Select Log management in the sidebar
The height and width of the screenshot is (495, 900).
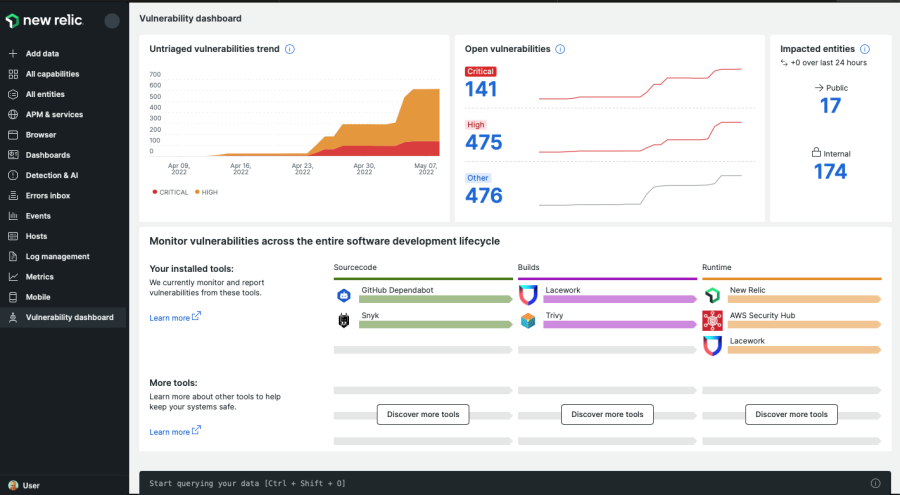coord(57,257)
